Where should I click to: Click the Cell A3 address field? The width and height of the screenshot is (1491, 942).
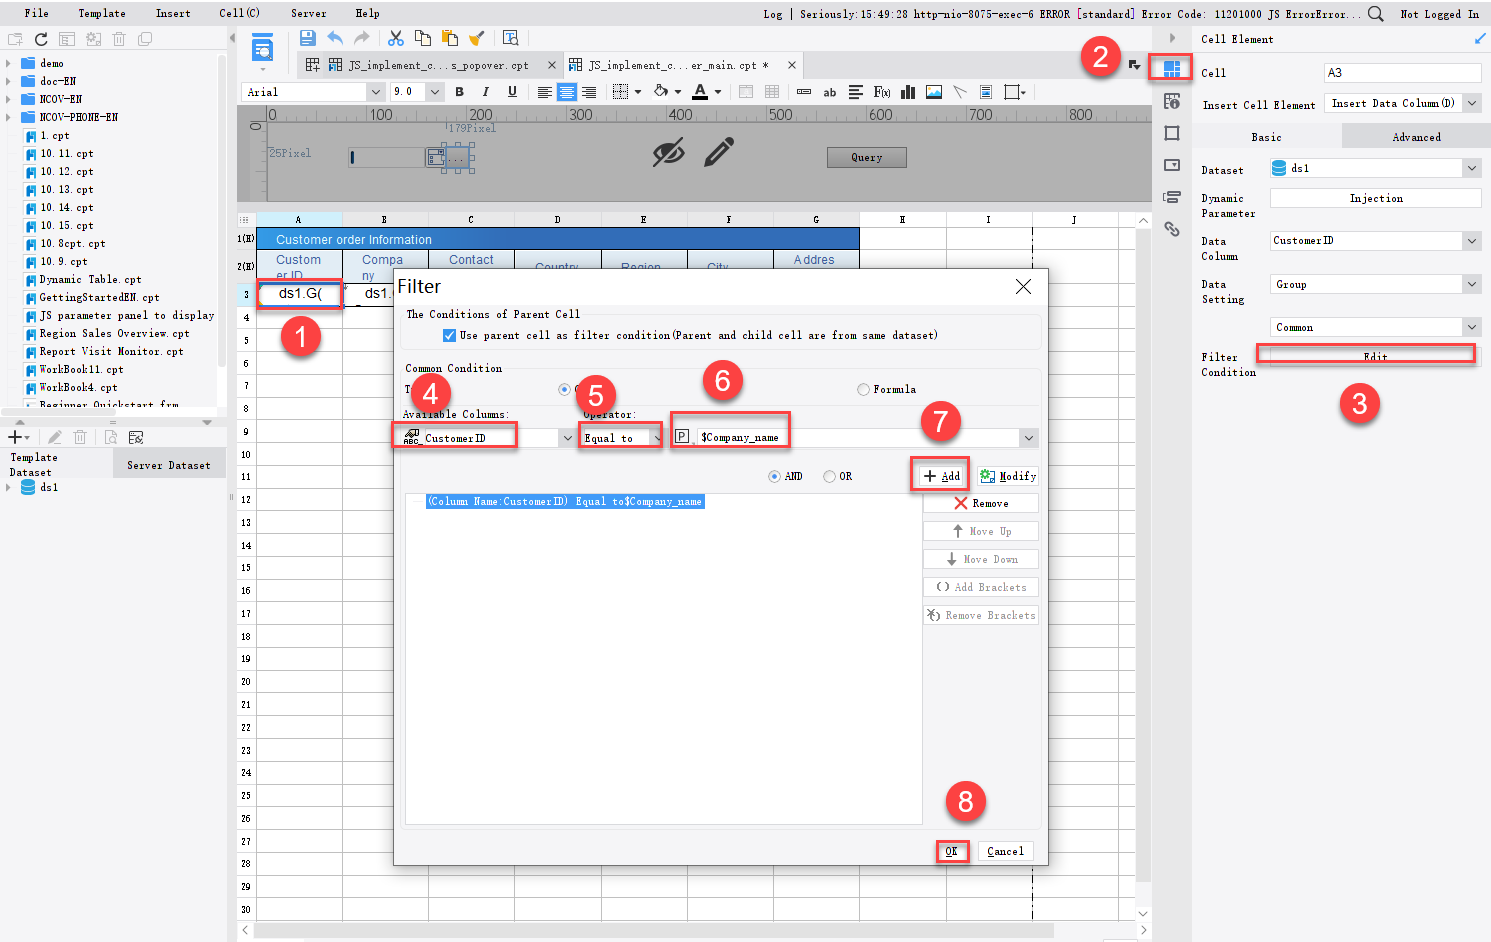(1402, 73)
